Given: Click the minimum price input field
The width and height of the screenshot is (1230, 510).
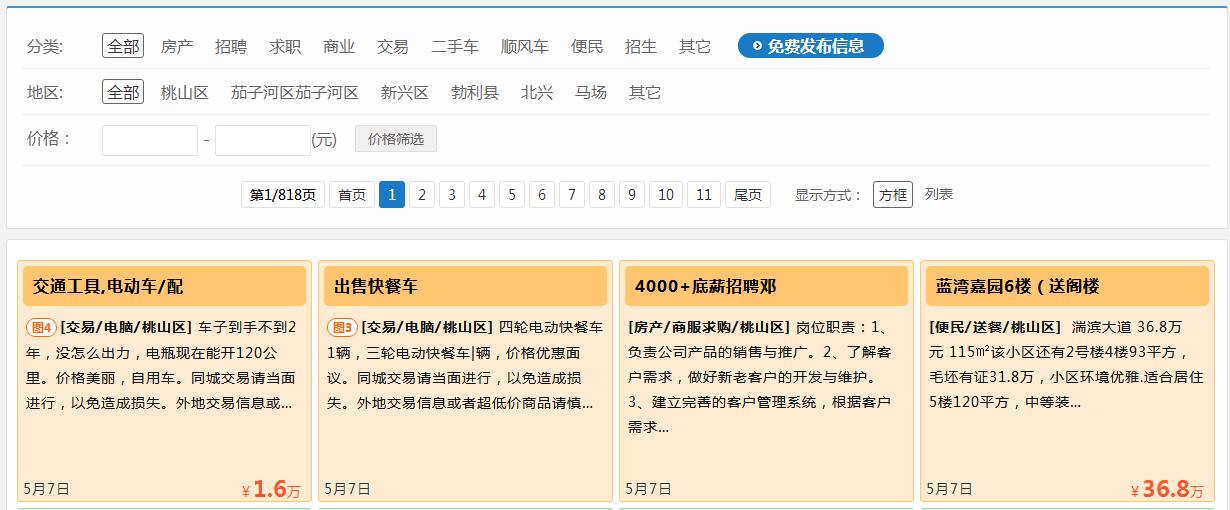Looking at the screenshot, I should click(x=150, y=140).
